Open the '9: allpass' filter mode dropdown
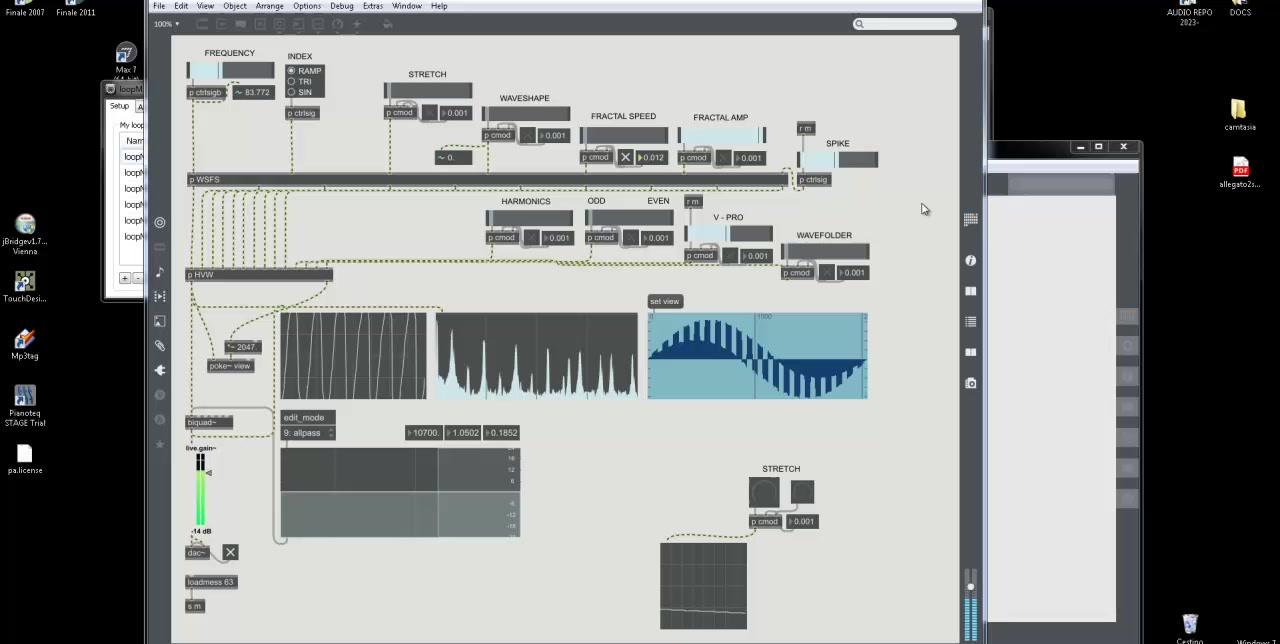 (x=308, y=433)
